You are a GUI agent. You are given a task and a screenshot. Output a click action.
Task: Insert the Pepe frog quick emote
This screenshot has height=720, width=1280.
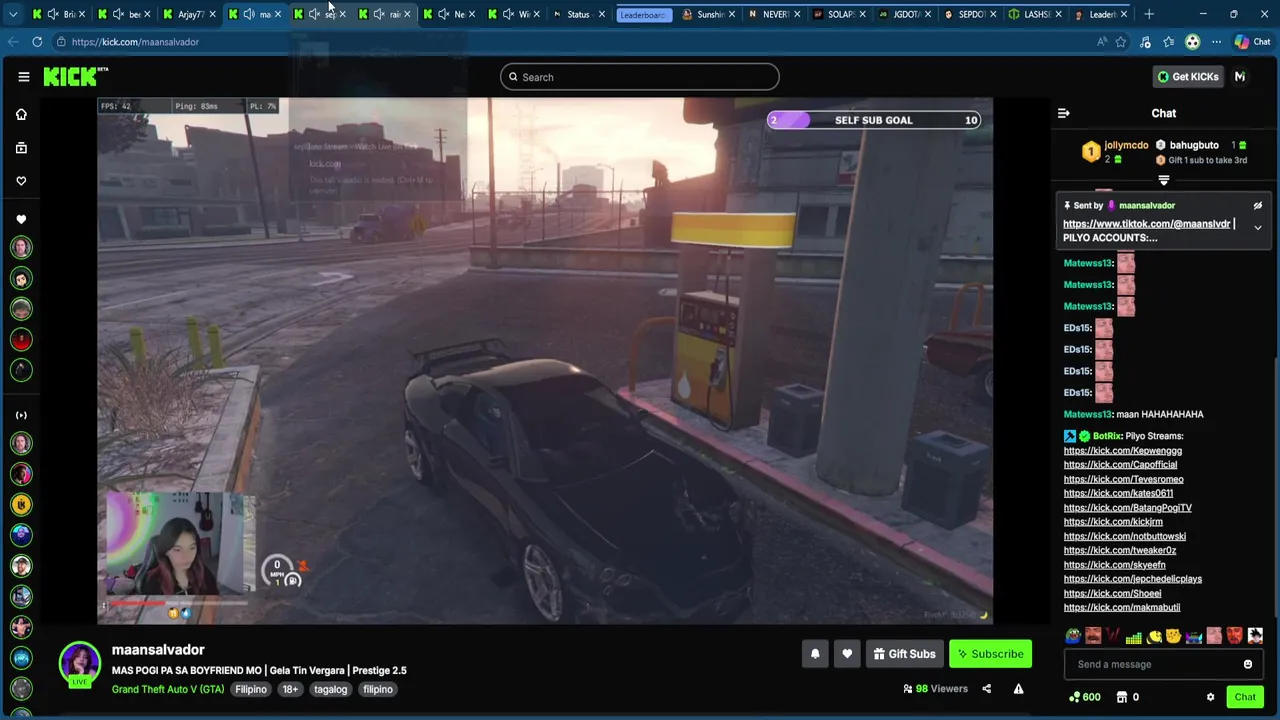pos(1073,636)
